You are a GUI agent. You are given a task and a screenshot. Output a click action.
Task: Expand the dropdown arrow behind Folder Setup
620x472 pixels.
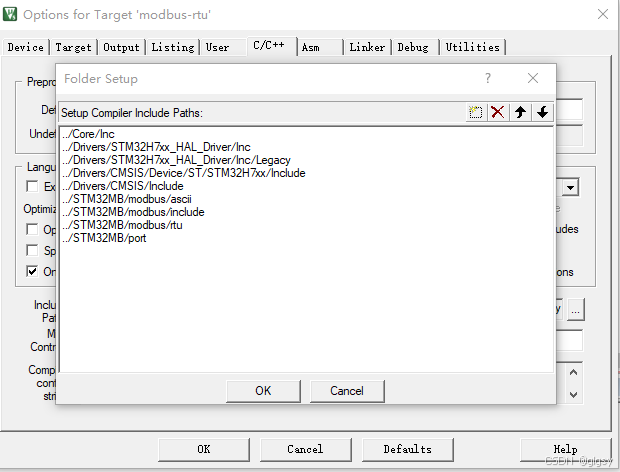click(x=570, y=187)
